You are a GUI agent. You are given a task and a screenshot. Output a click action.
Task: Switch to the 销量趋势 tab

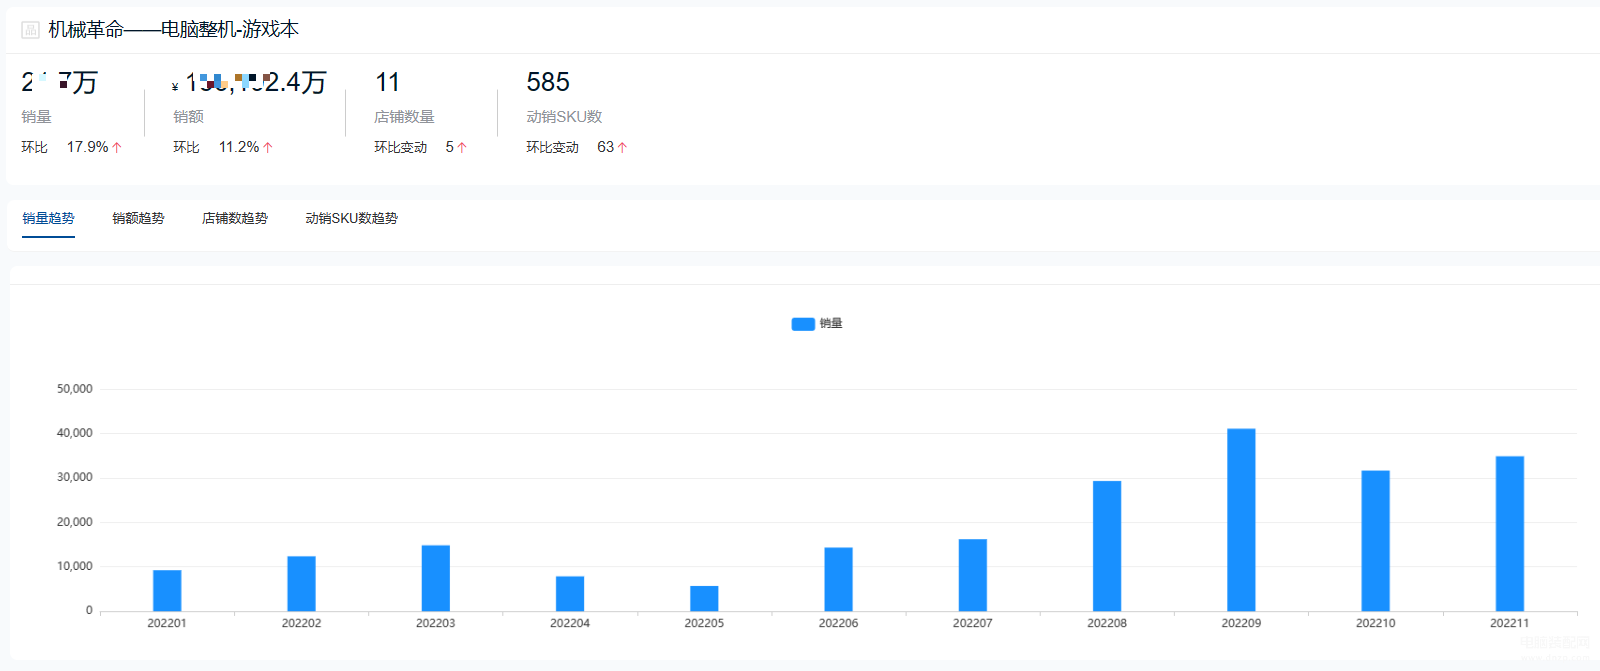coord(48,218)
